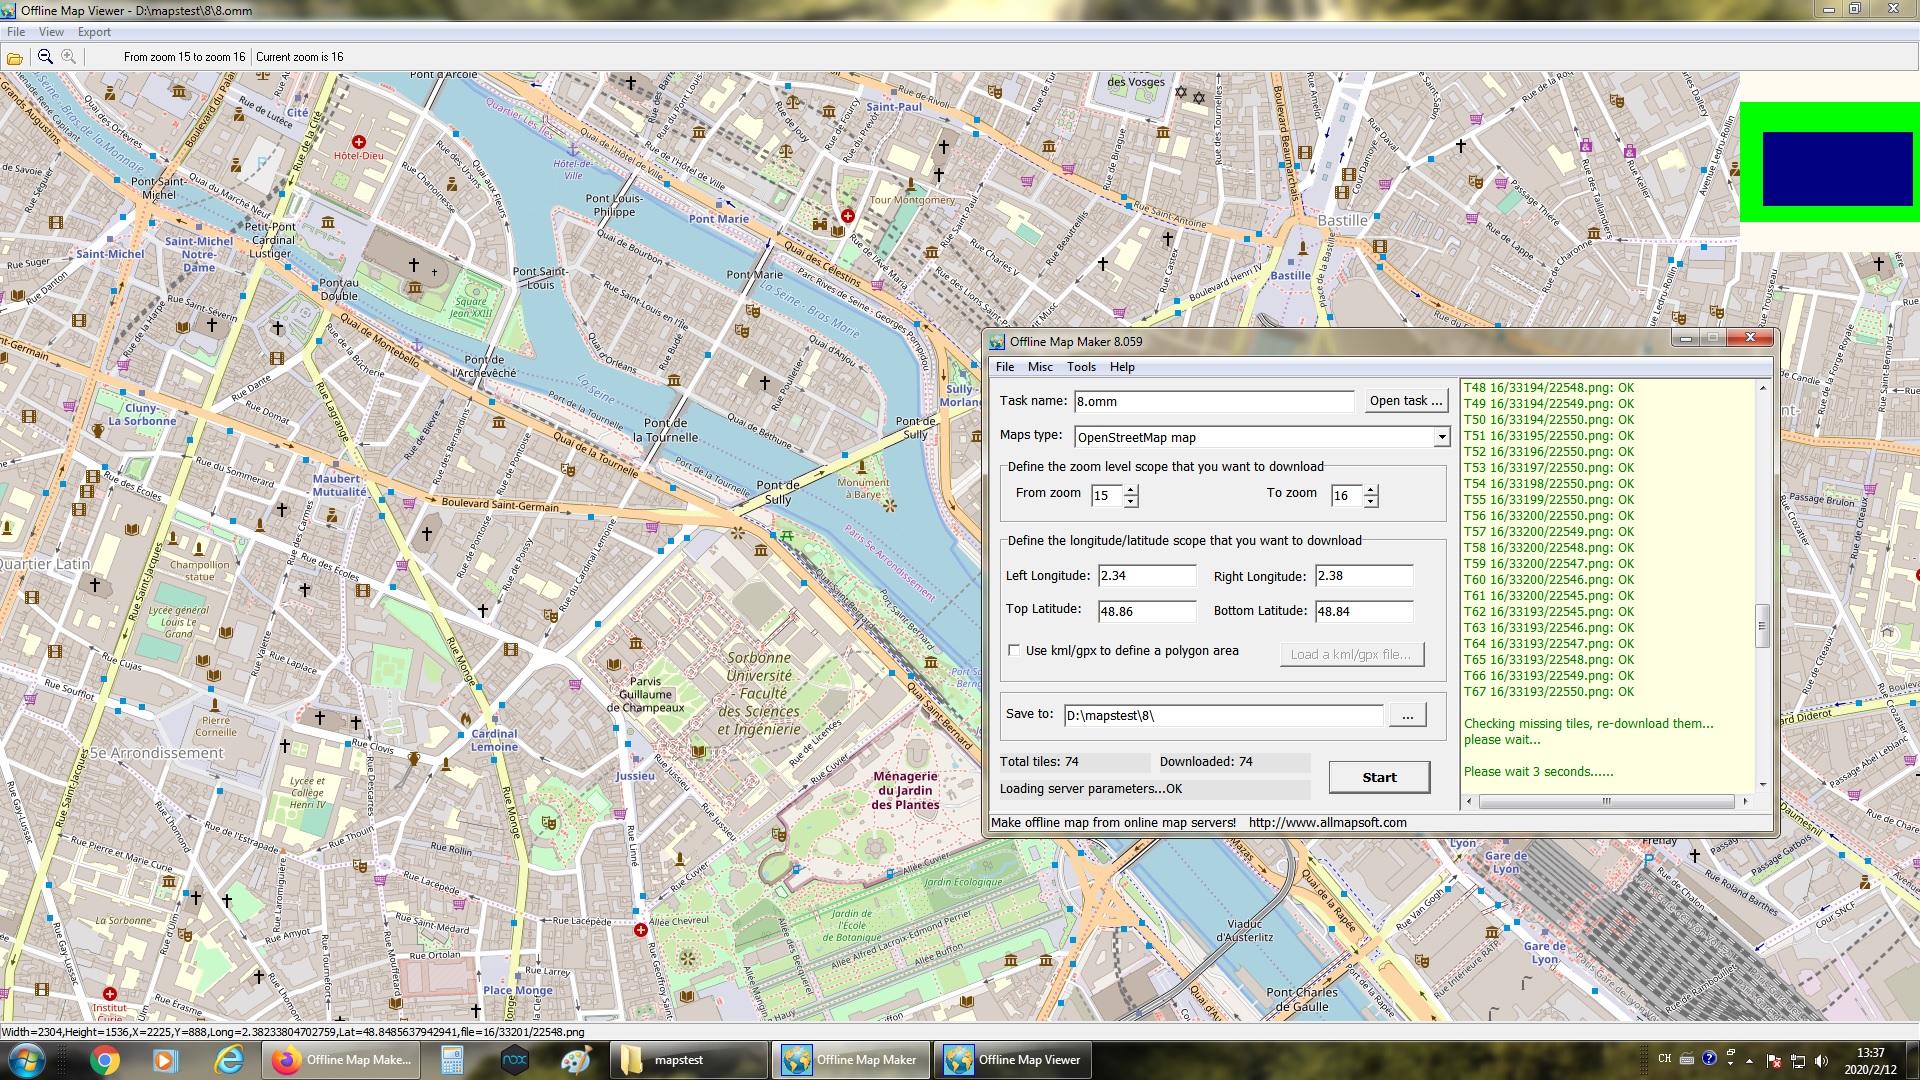1920x1080 pixels.
Task: Click 'Loading server parameters...OK' status text
Action: point(1091,788)
